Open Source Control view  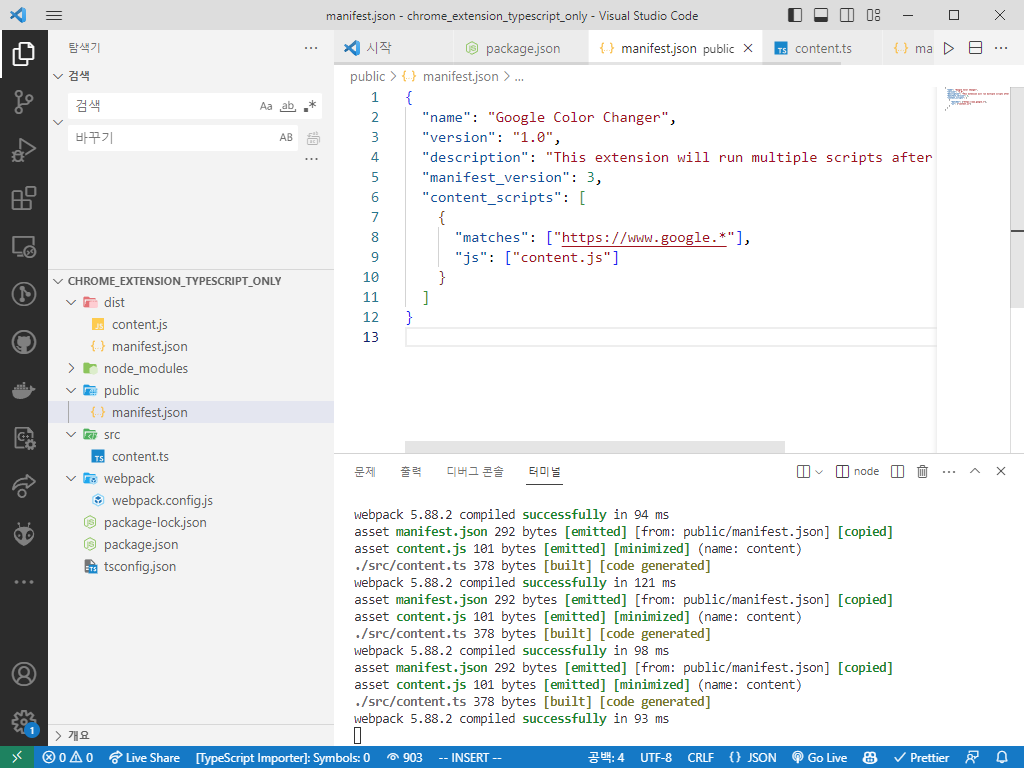click(x=24, y=102)
